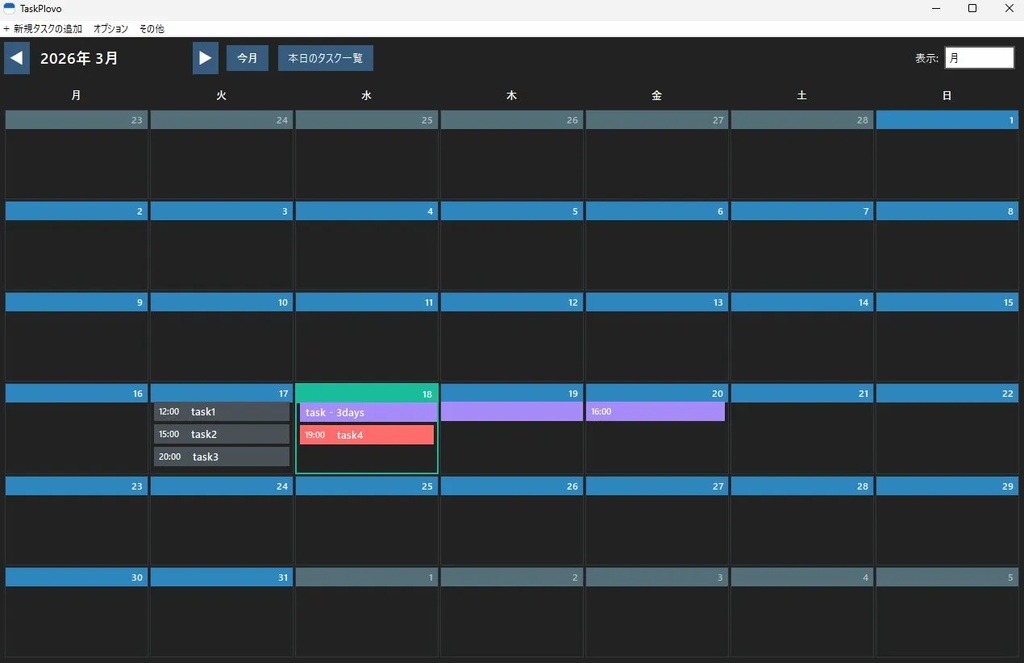The width and height of the screenshot is (1024, 663).
Task: Click the 16:00 event on March 20
Action: [656, 411]
